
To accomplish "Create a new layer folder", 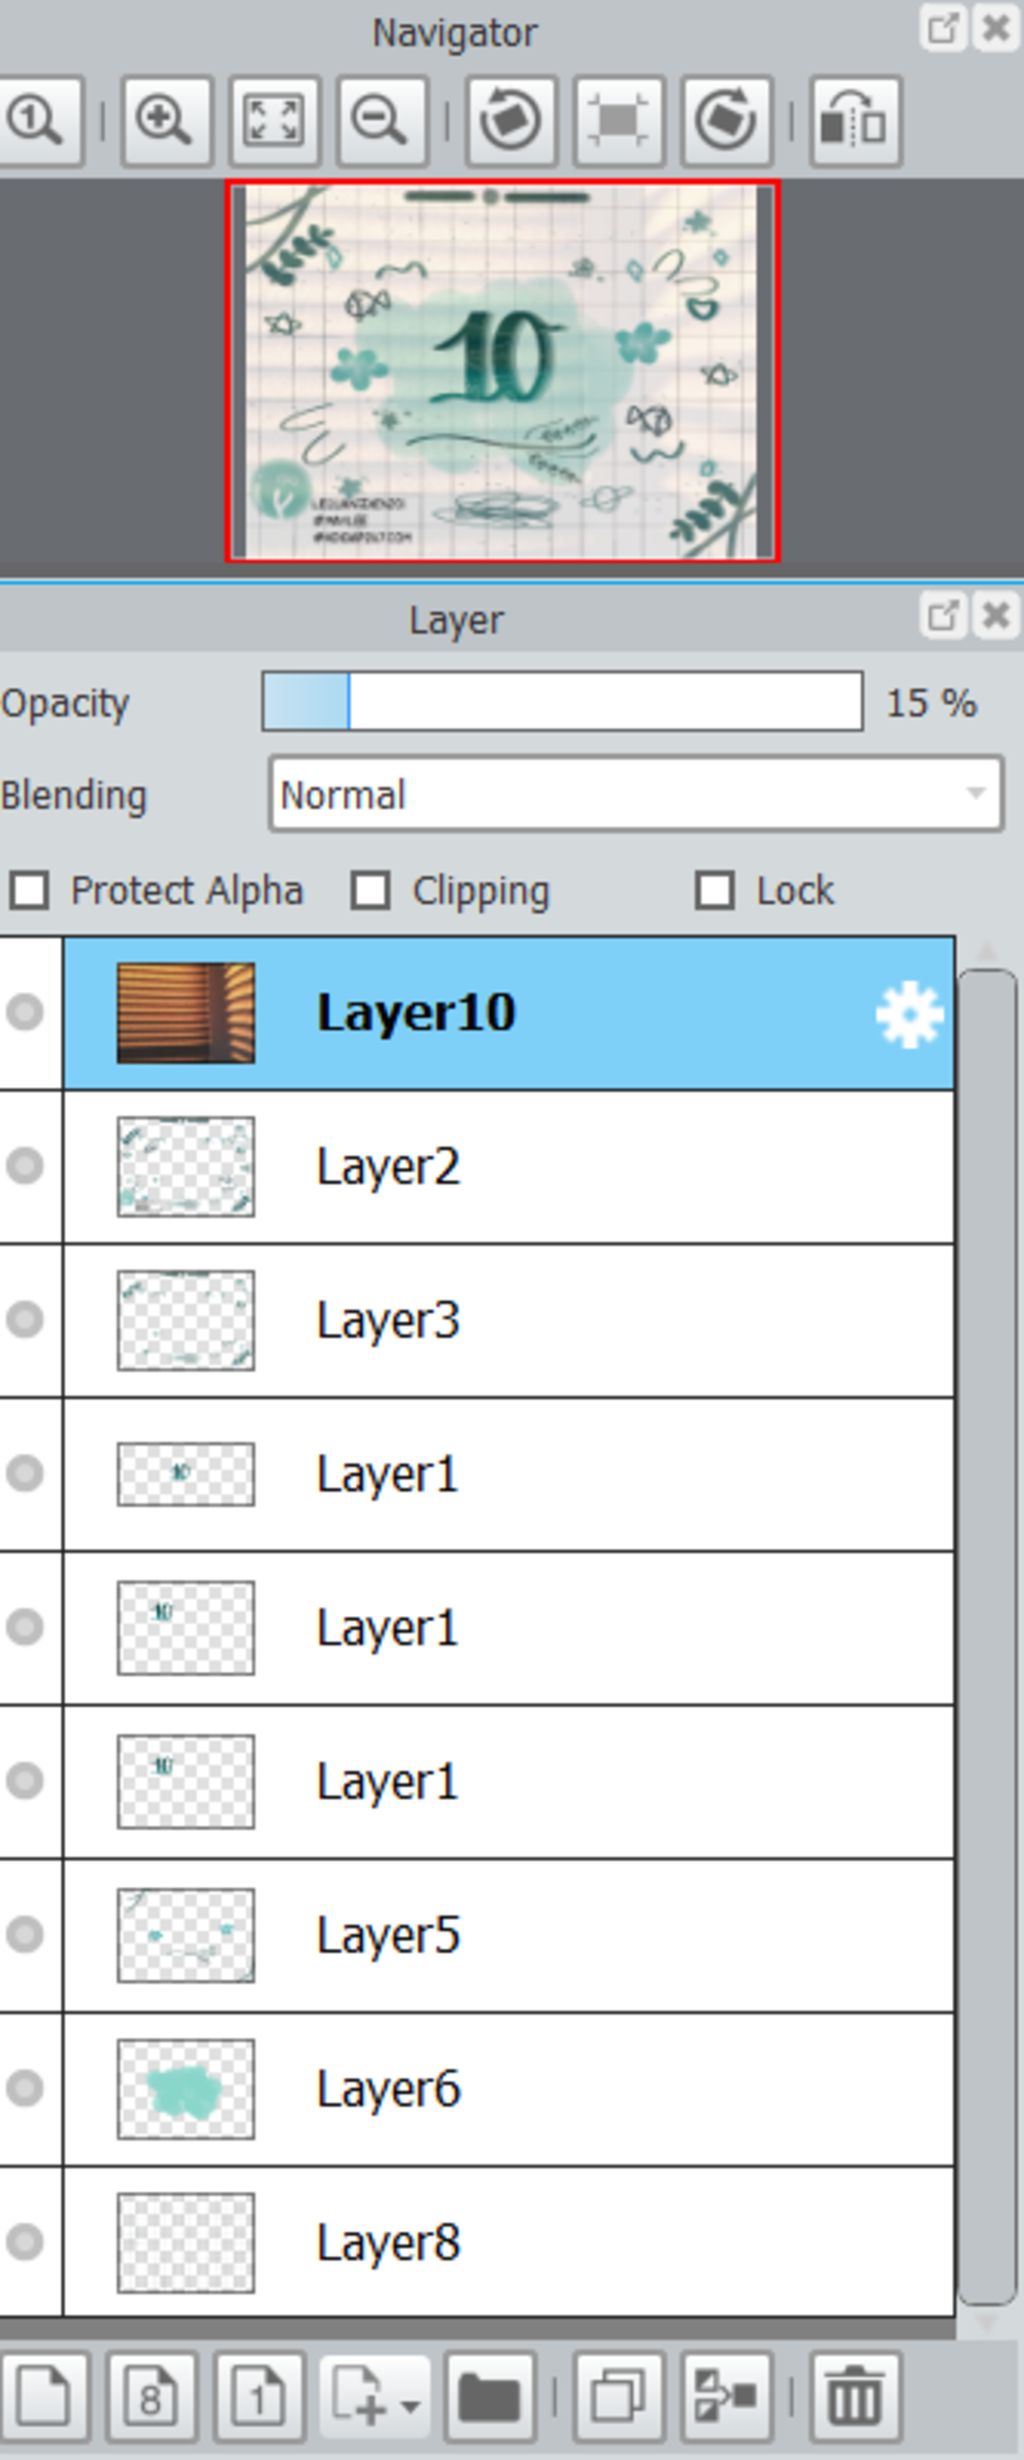I will [x=490, y=2397].
